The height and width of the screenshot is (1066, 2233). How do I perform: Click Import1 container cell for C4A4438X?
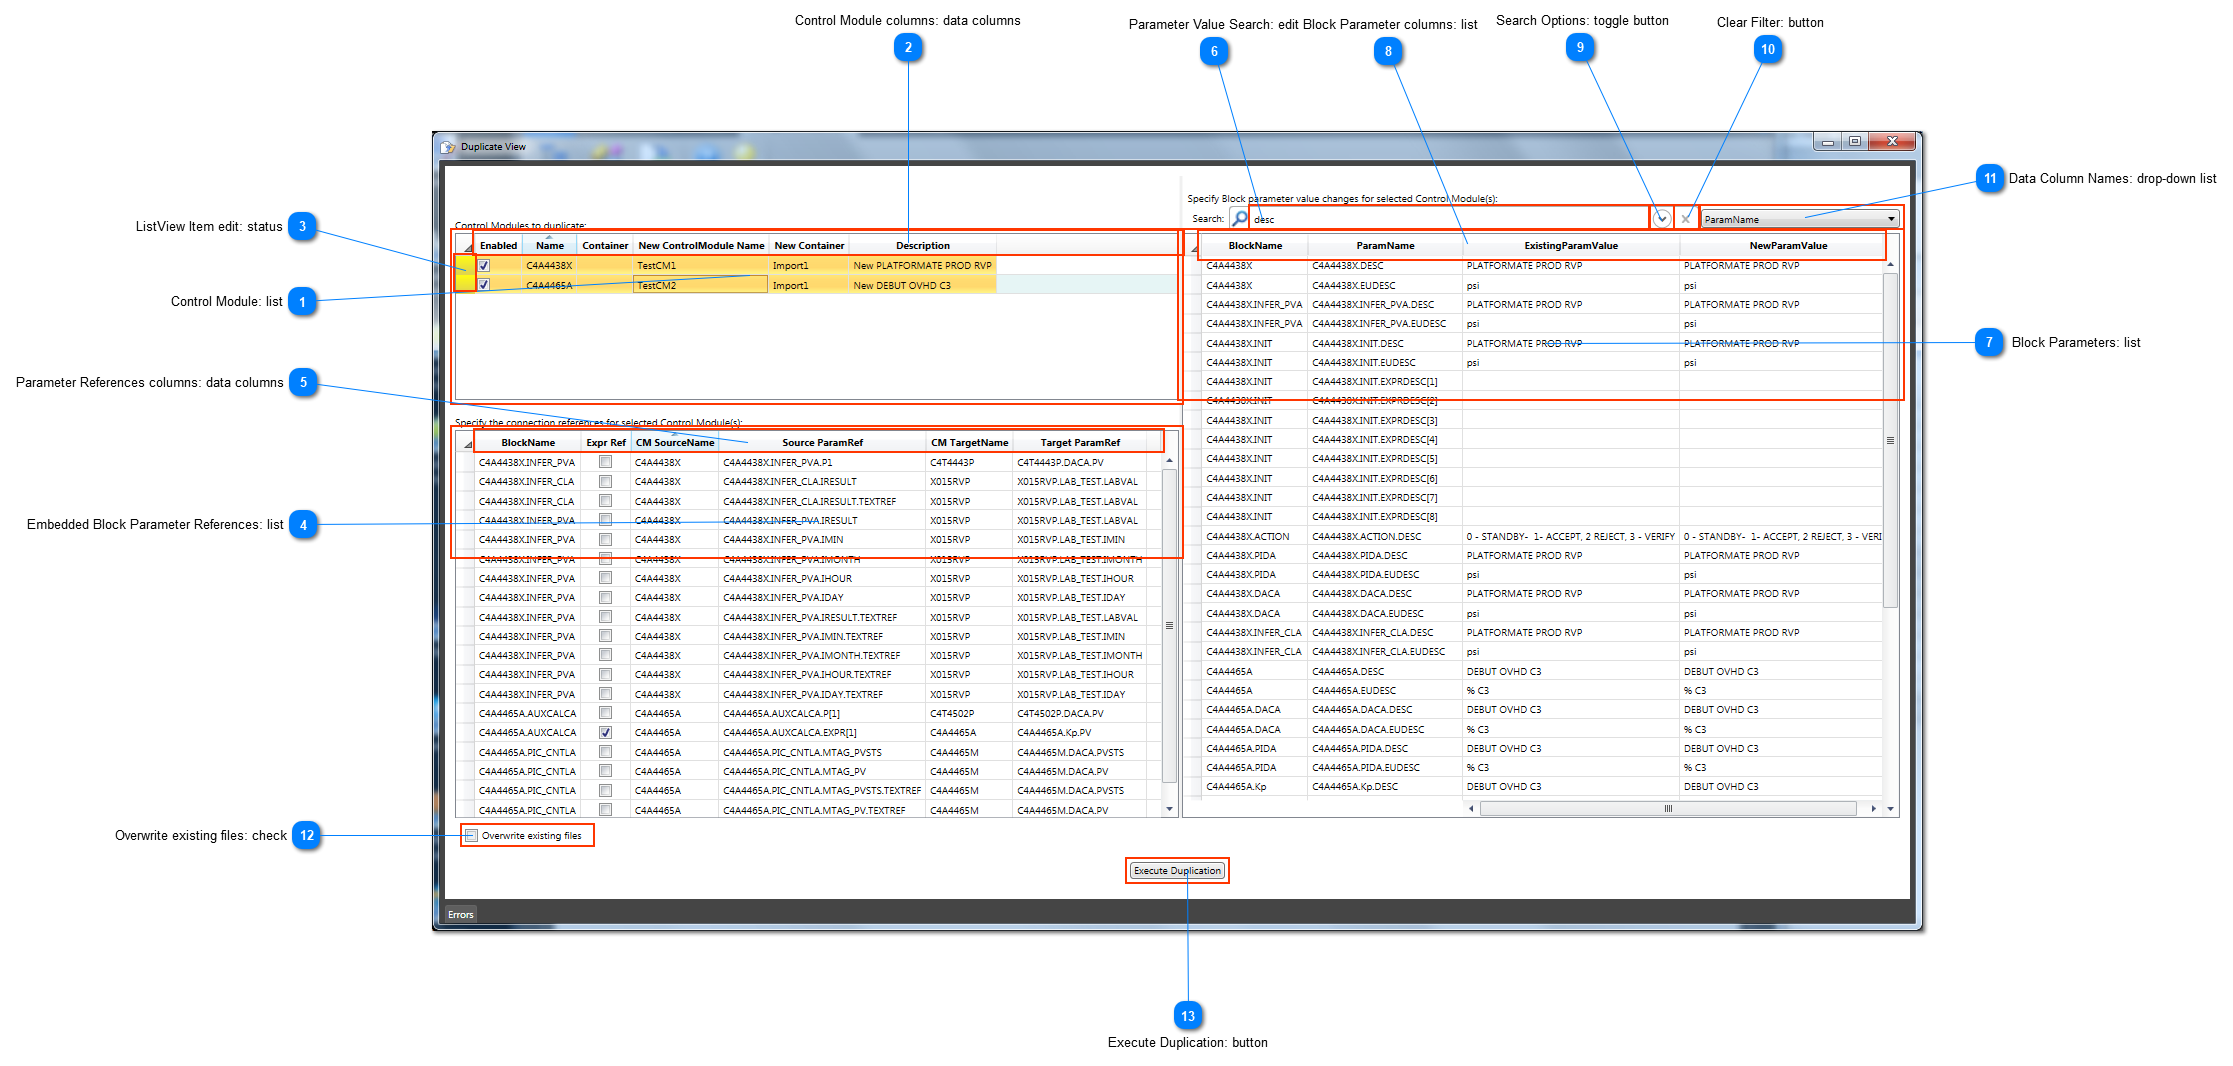point(809,266)
